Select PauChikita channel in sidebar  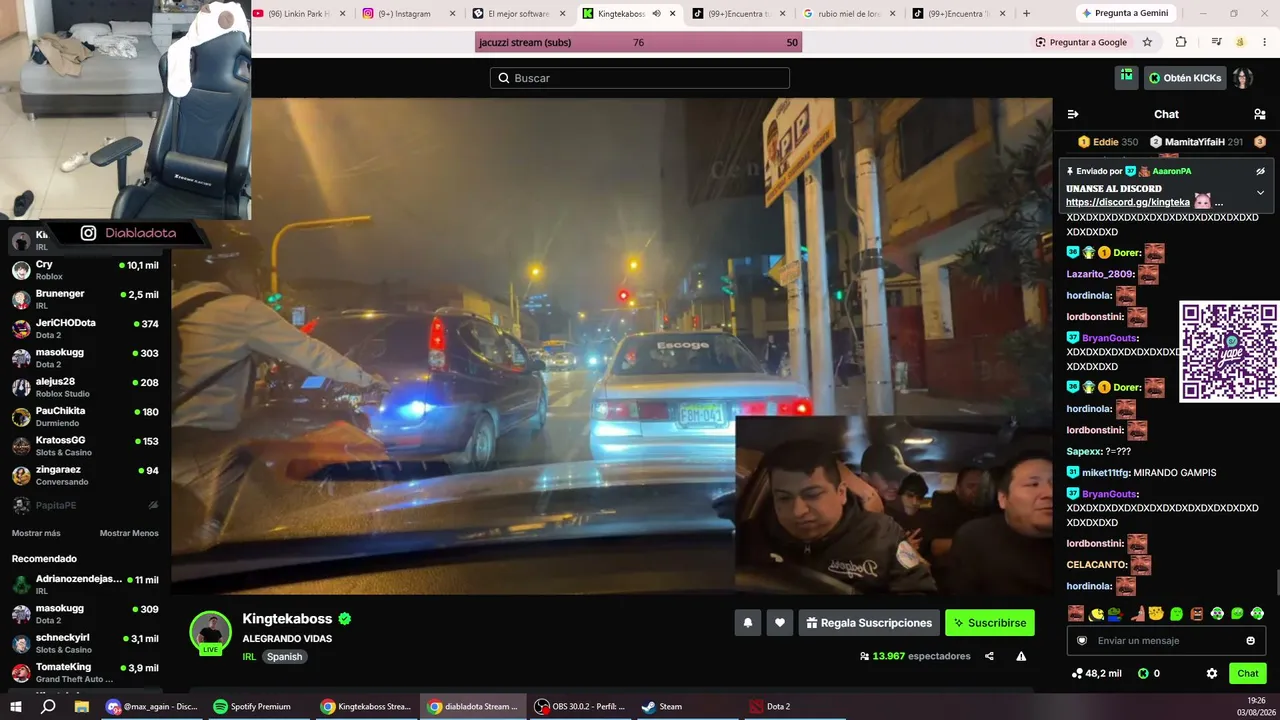[86, 416]
